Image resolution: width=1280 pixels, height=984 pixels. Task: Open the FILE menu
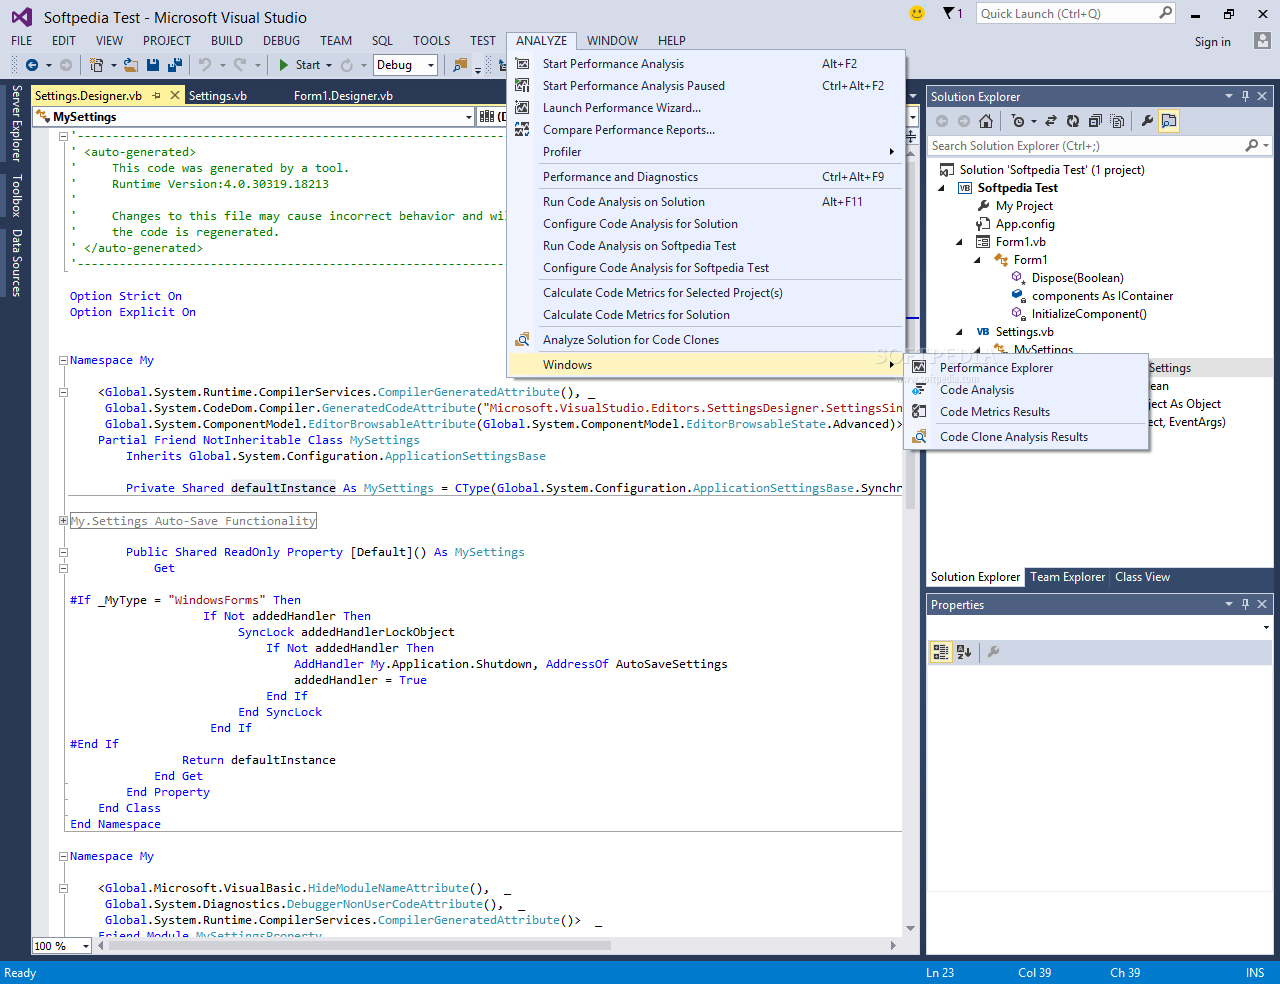[22, 41]
